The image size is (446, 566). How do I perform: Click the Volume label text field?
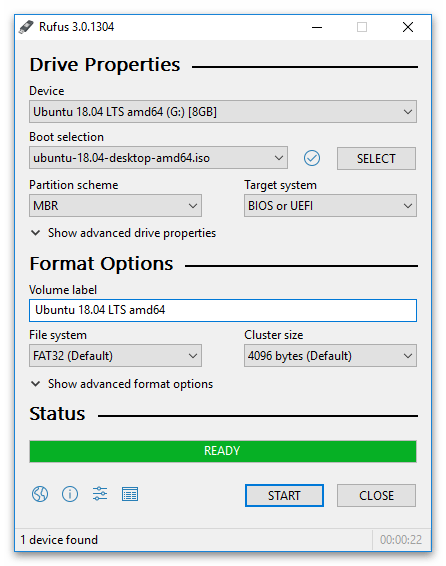coord(223,310)
